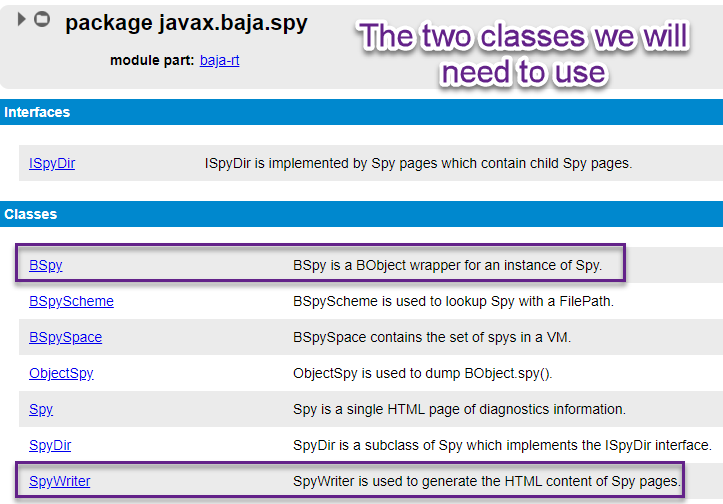Click the 'dump BObject.spy()' description text
Viewport: 723px width, 504px height.
click(x=422, y=373)
